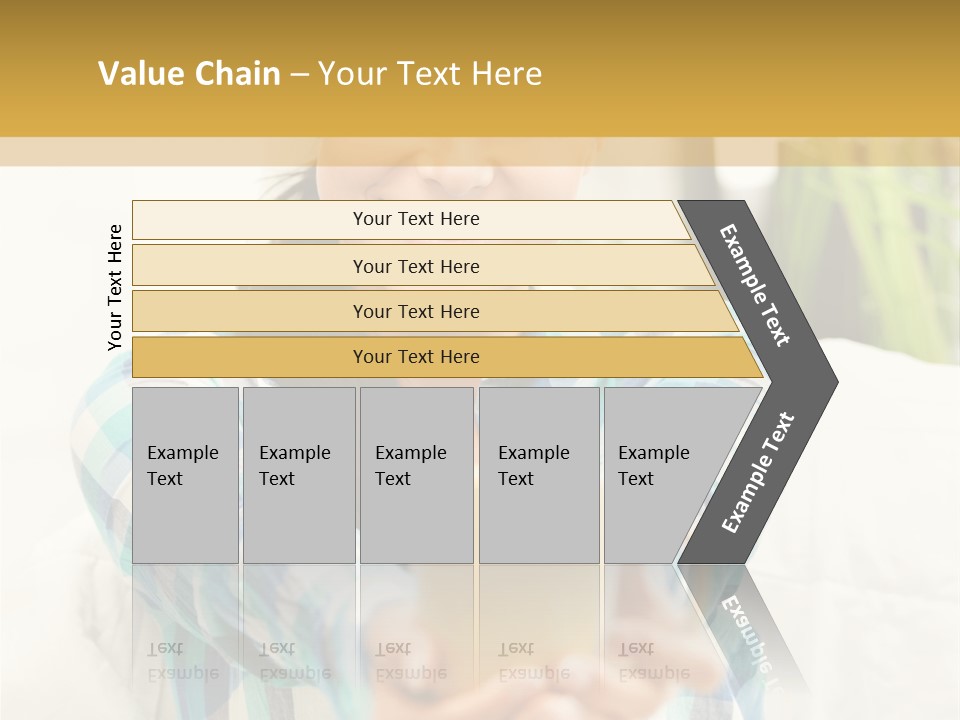Select upper 'Example Text' on dark chevron arrow
The width and height of the screenshot is (960, 720).
(x=756, y=286)
